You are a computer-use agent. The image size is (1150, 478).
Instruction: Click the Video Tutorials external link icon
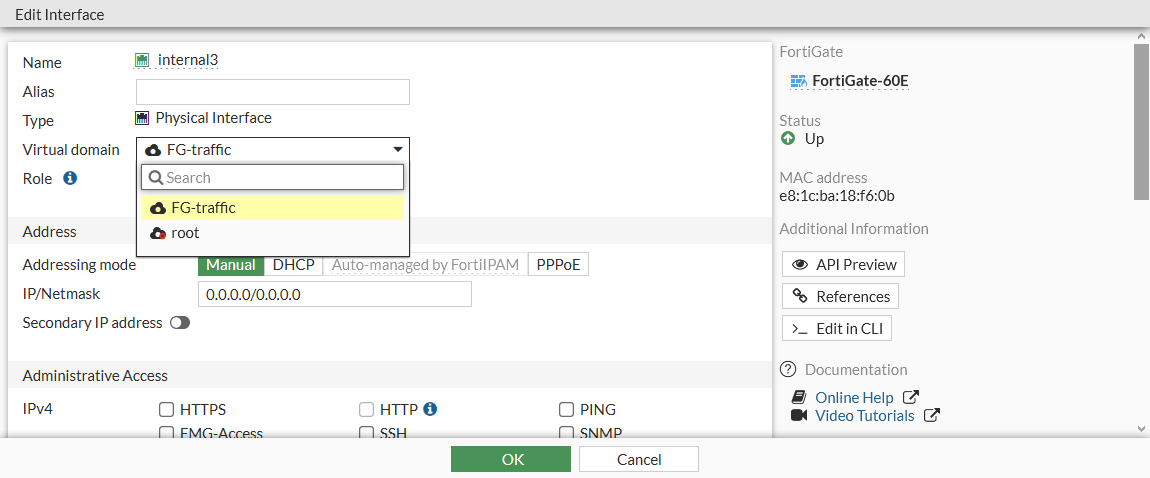tap(931, 415)
